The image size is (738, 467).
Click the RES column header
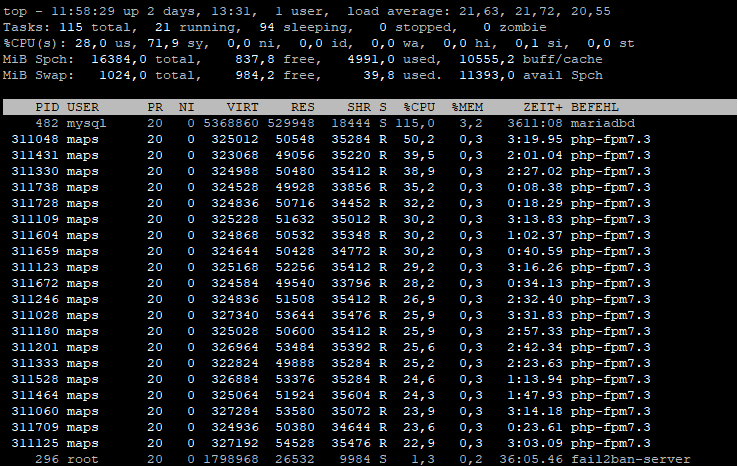[303, 107]
